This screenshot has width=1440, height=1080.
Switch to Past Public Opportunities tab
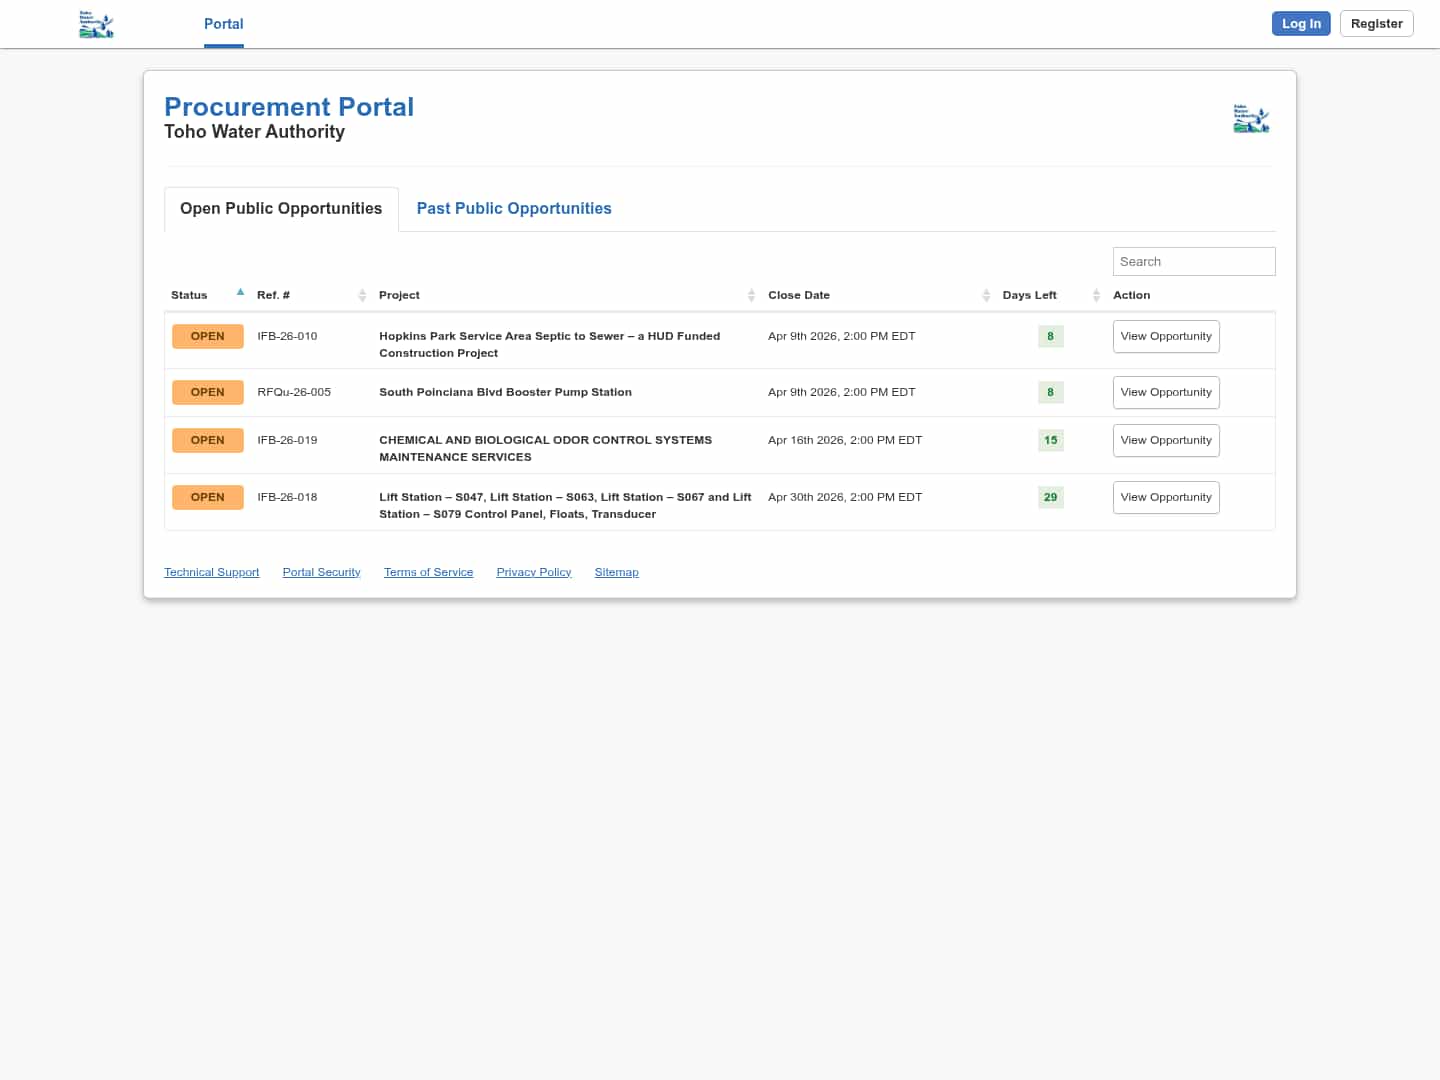[514, 208]
